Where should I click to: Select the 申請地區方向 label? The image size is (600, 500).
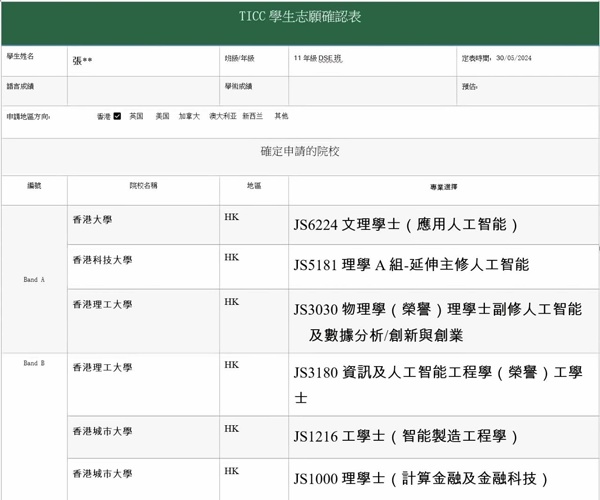28,116
